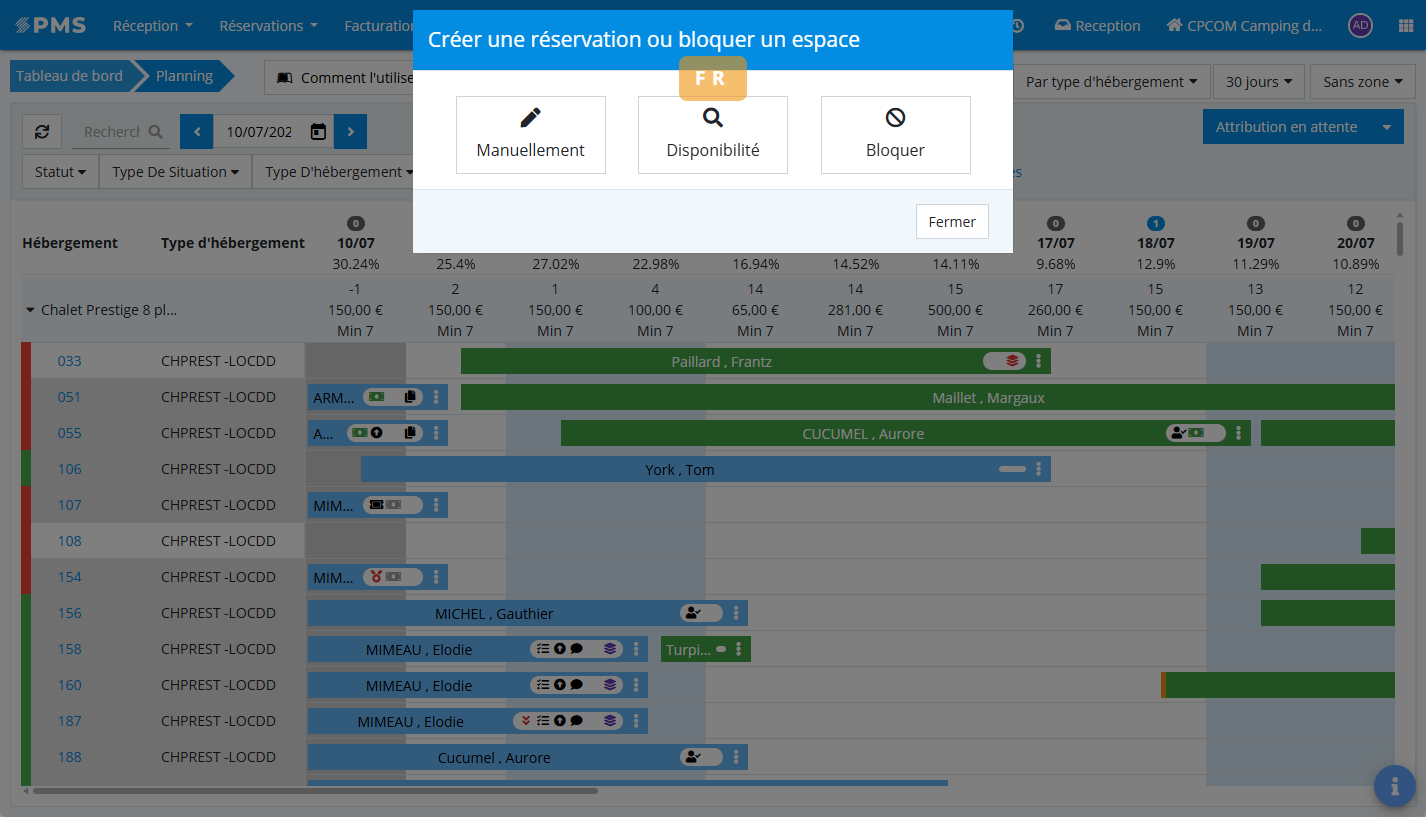Screen dimensions: 1426x817
Task: Collapse the Chalet Prestige 8 pl group
Action: (x=30, y=310)
